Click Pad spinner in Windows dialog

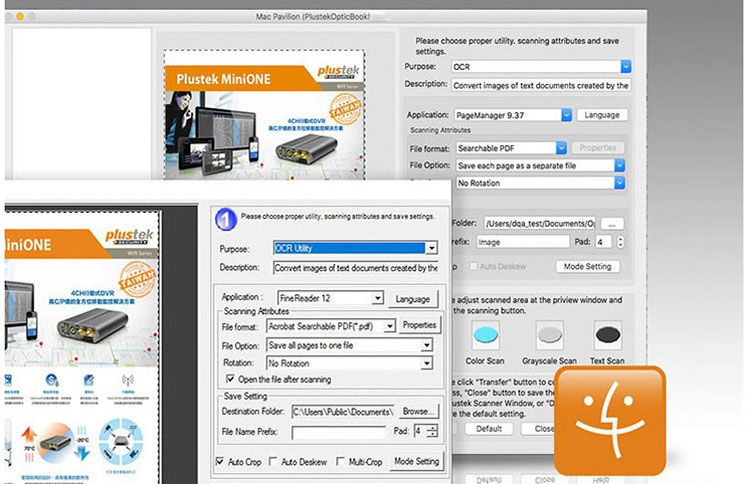432,431
